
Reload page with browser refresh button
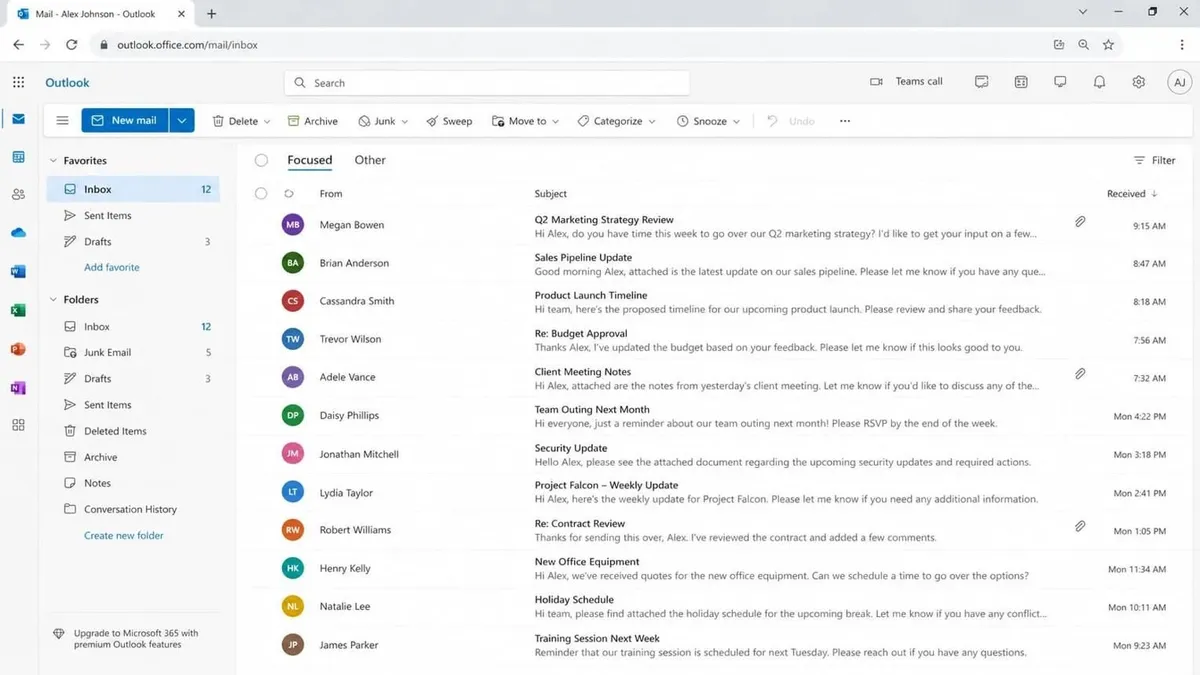click(x=71, y=44)
